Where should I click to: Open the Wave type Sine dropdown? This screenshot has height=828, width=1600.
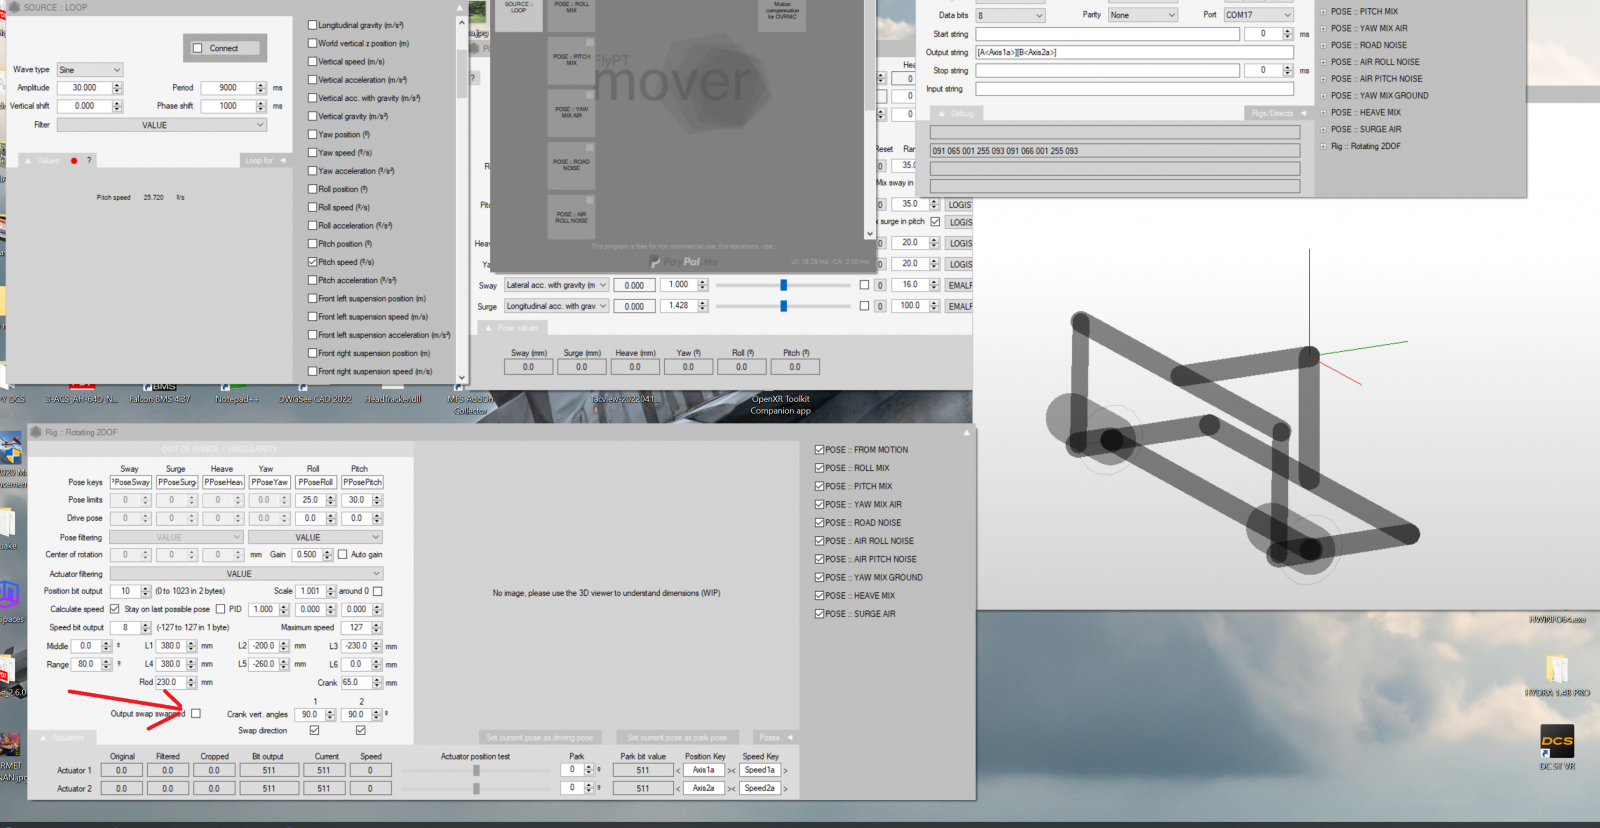point(89,70)
